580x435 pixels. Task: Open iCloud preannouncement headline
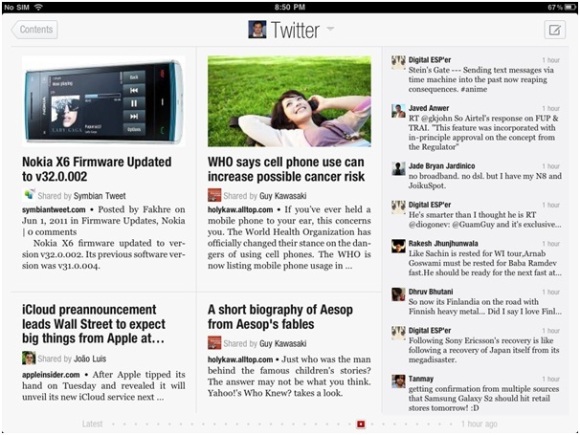tap(94, 324)
